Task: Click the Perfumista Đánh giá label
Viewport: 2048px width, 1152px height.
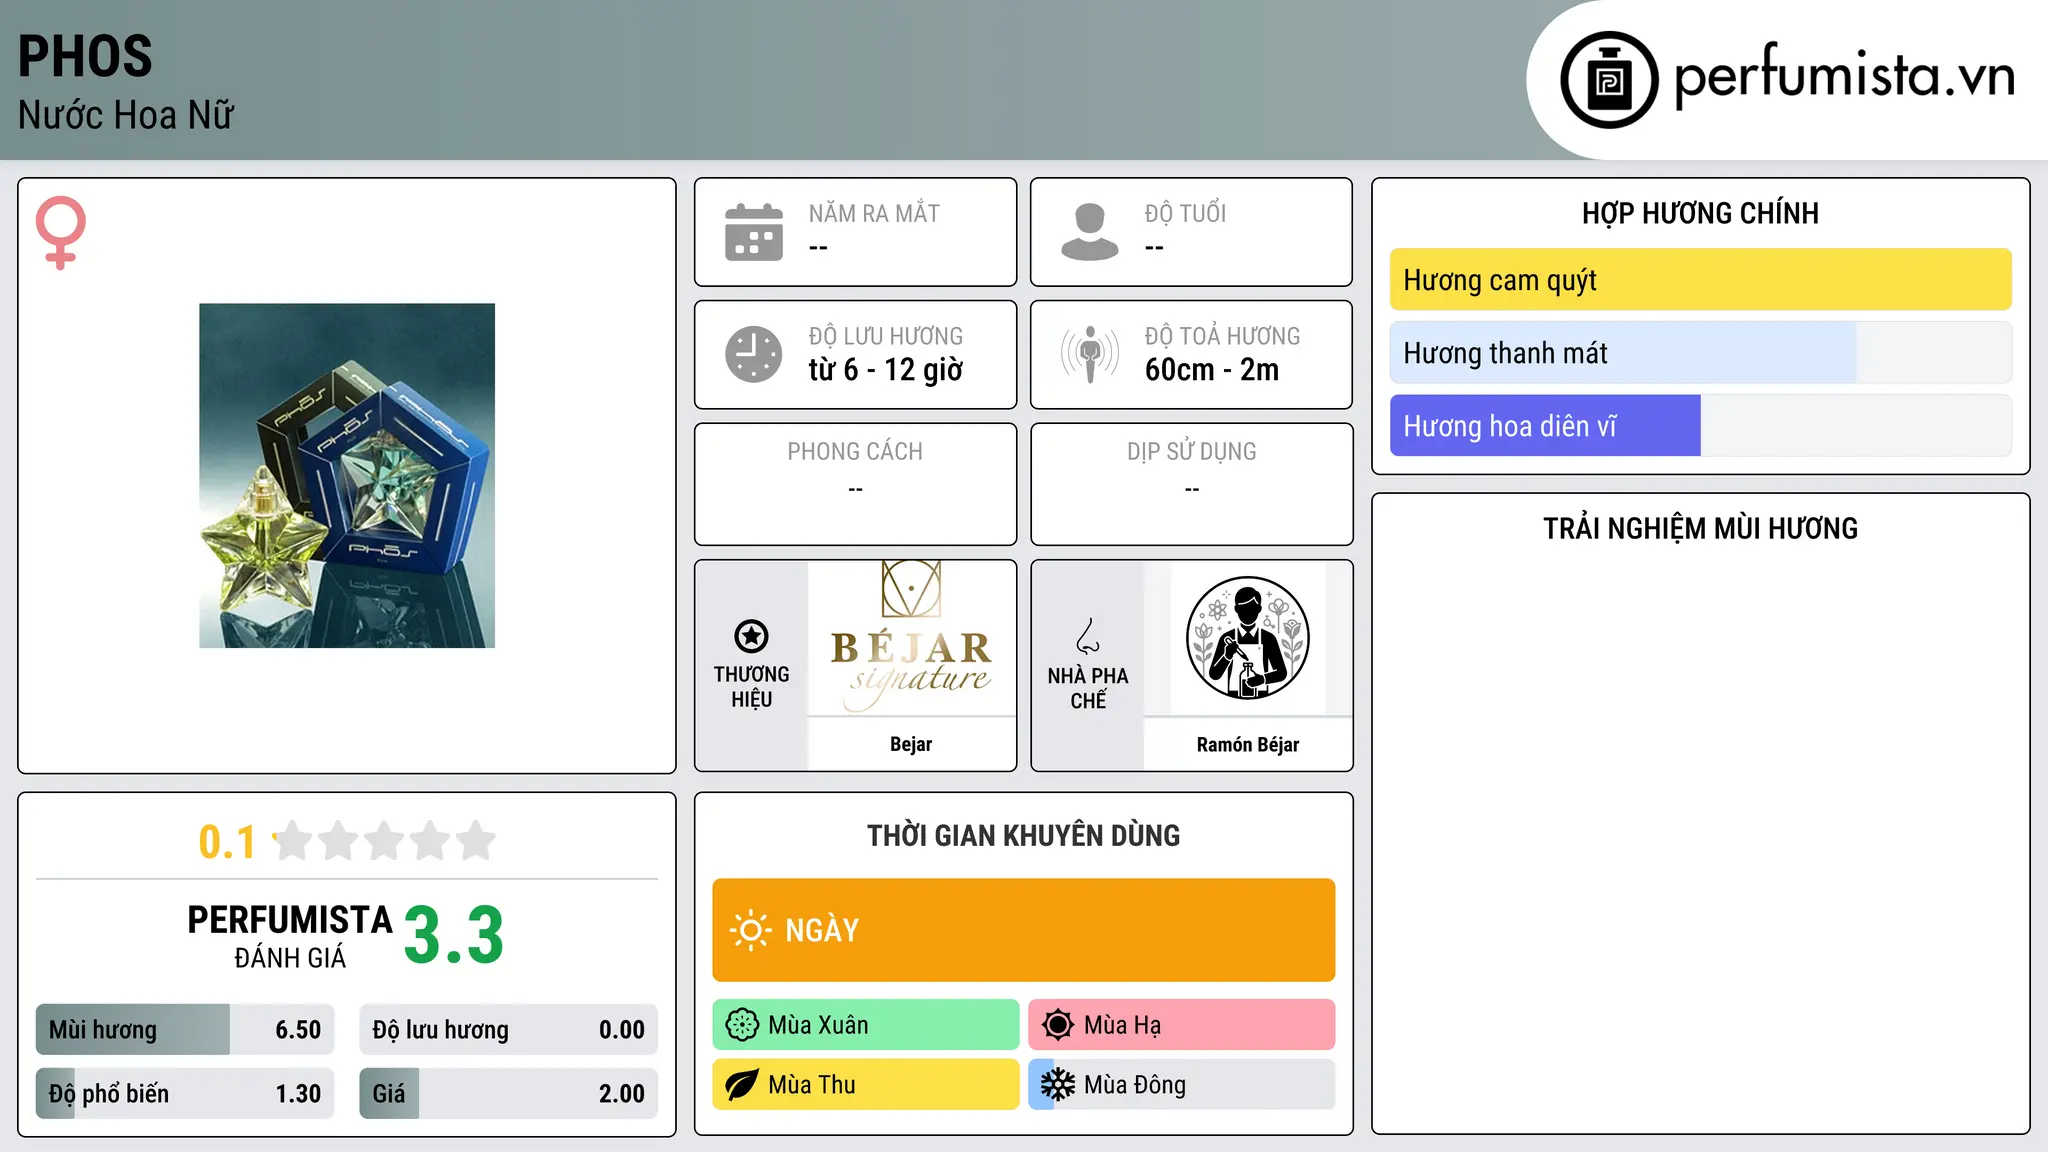Action: click(290, 936)
